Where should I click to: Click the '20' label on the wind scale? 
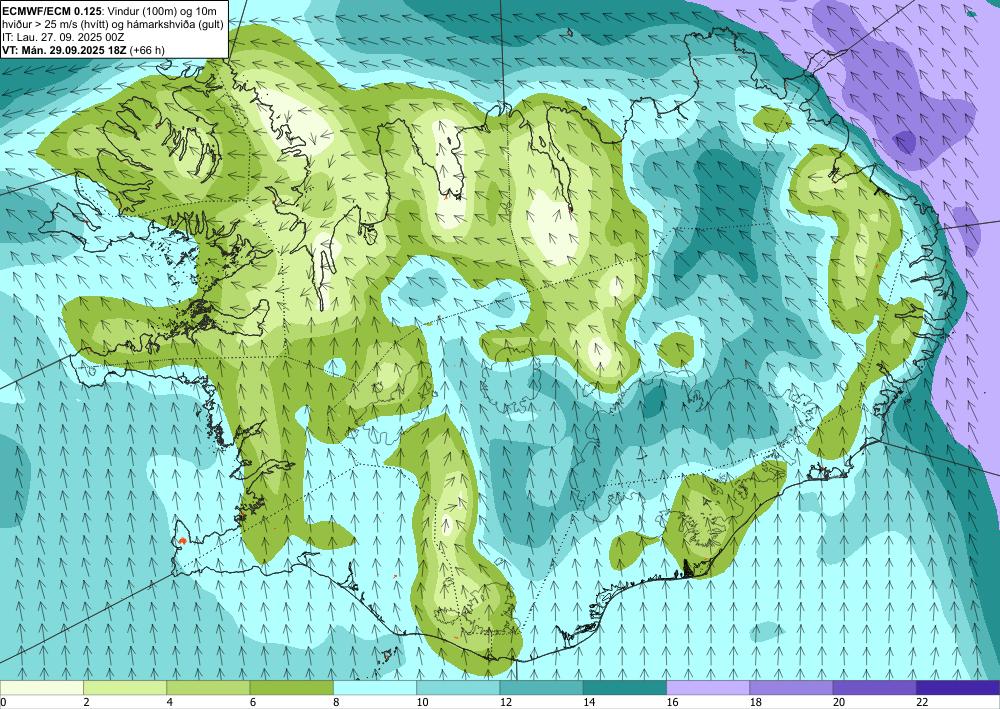839,703
